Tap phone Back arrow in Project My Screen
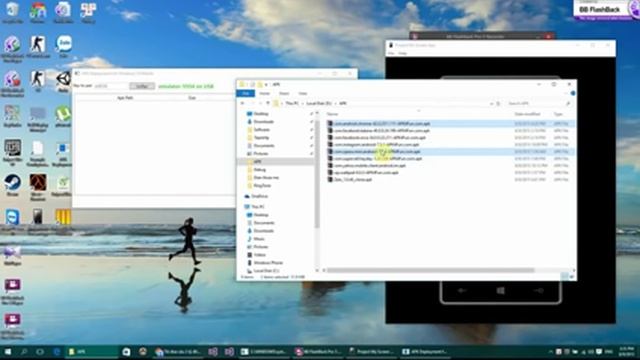This screenshot has width=640, height=360. pyautogui.click(x=462, y=291)
